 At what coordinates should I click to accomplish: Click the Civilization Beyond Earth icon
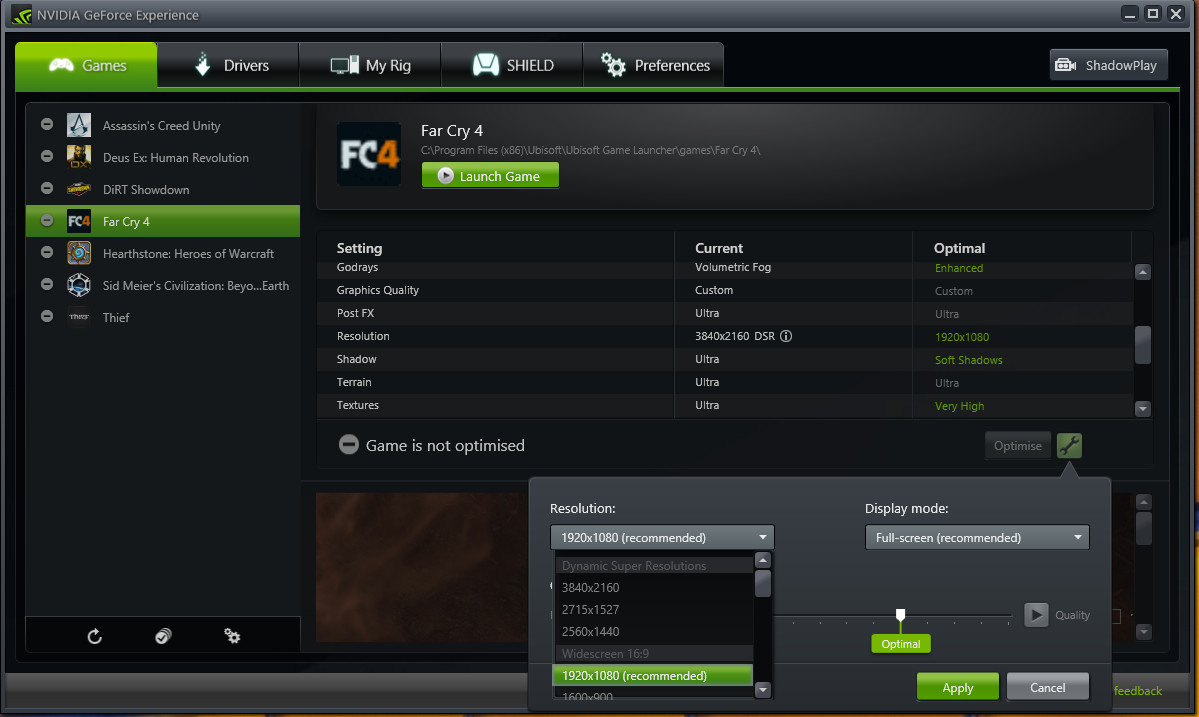[x=79, y=285]
